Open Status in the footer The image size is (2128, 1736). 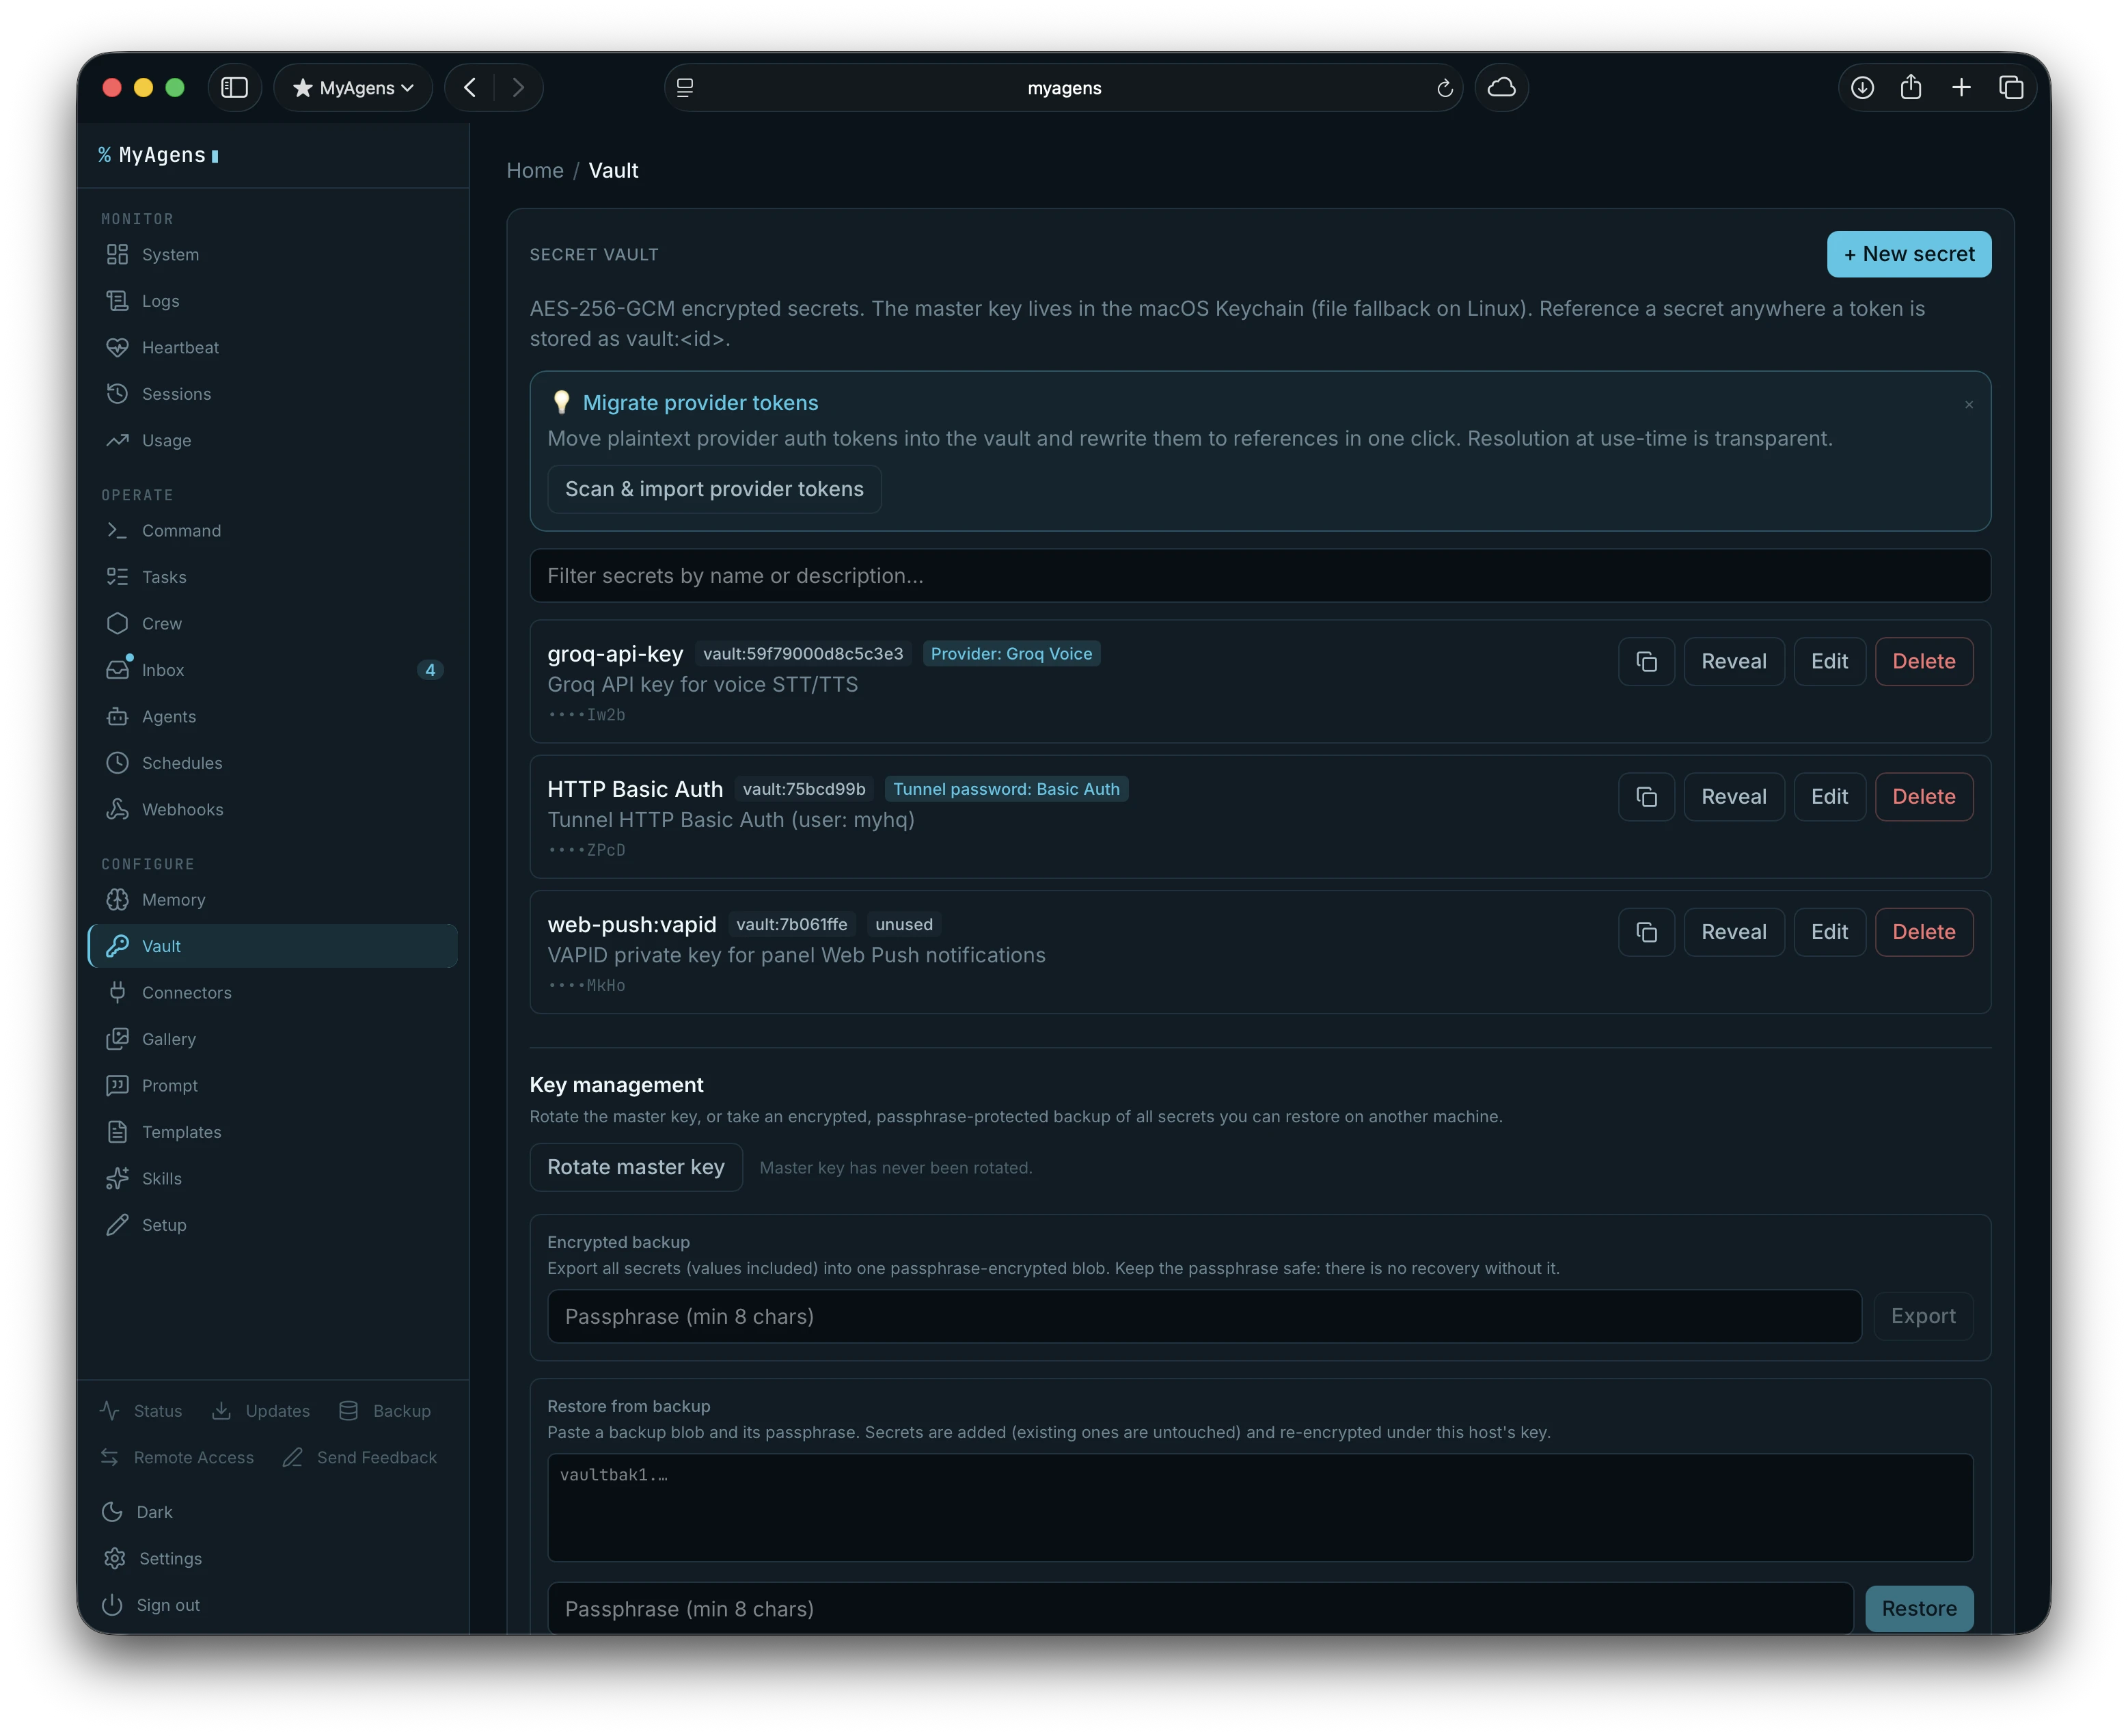141,1411
